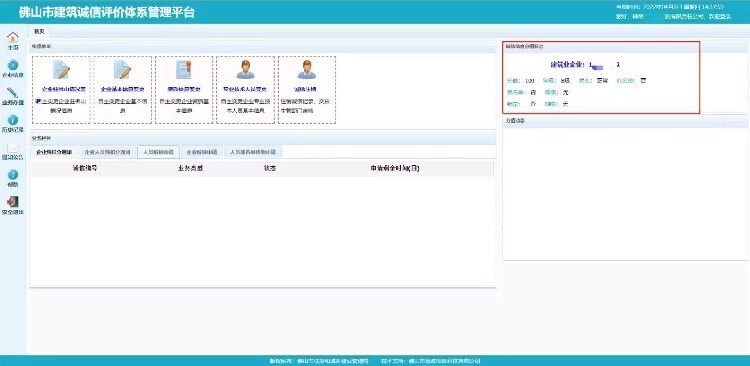Click the last person icon card in quick menu
This screenshot has width=750, height=366.
[307, 70]
